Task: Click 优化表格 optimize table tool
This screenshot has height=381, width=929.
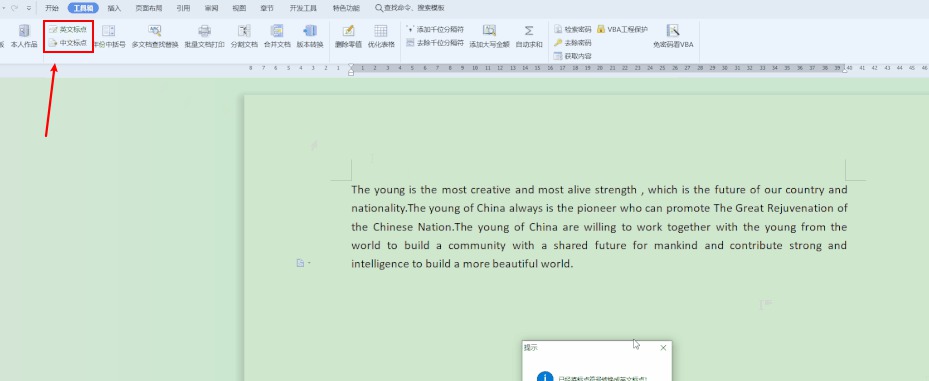Action: tap(381, 36)
